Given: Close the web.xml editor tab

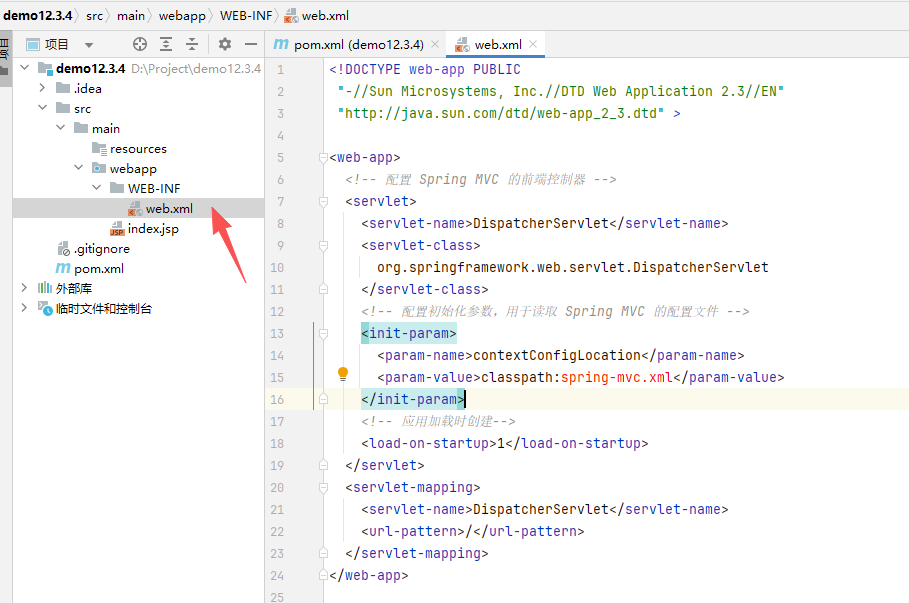Looking at the screenshot, I should pos(534,44).
